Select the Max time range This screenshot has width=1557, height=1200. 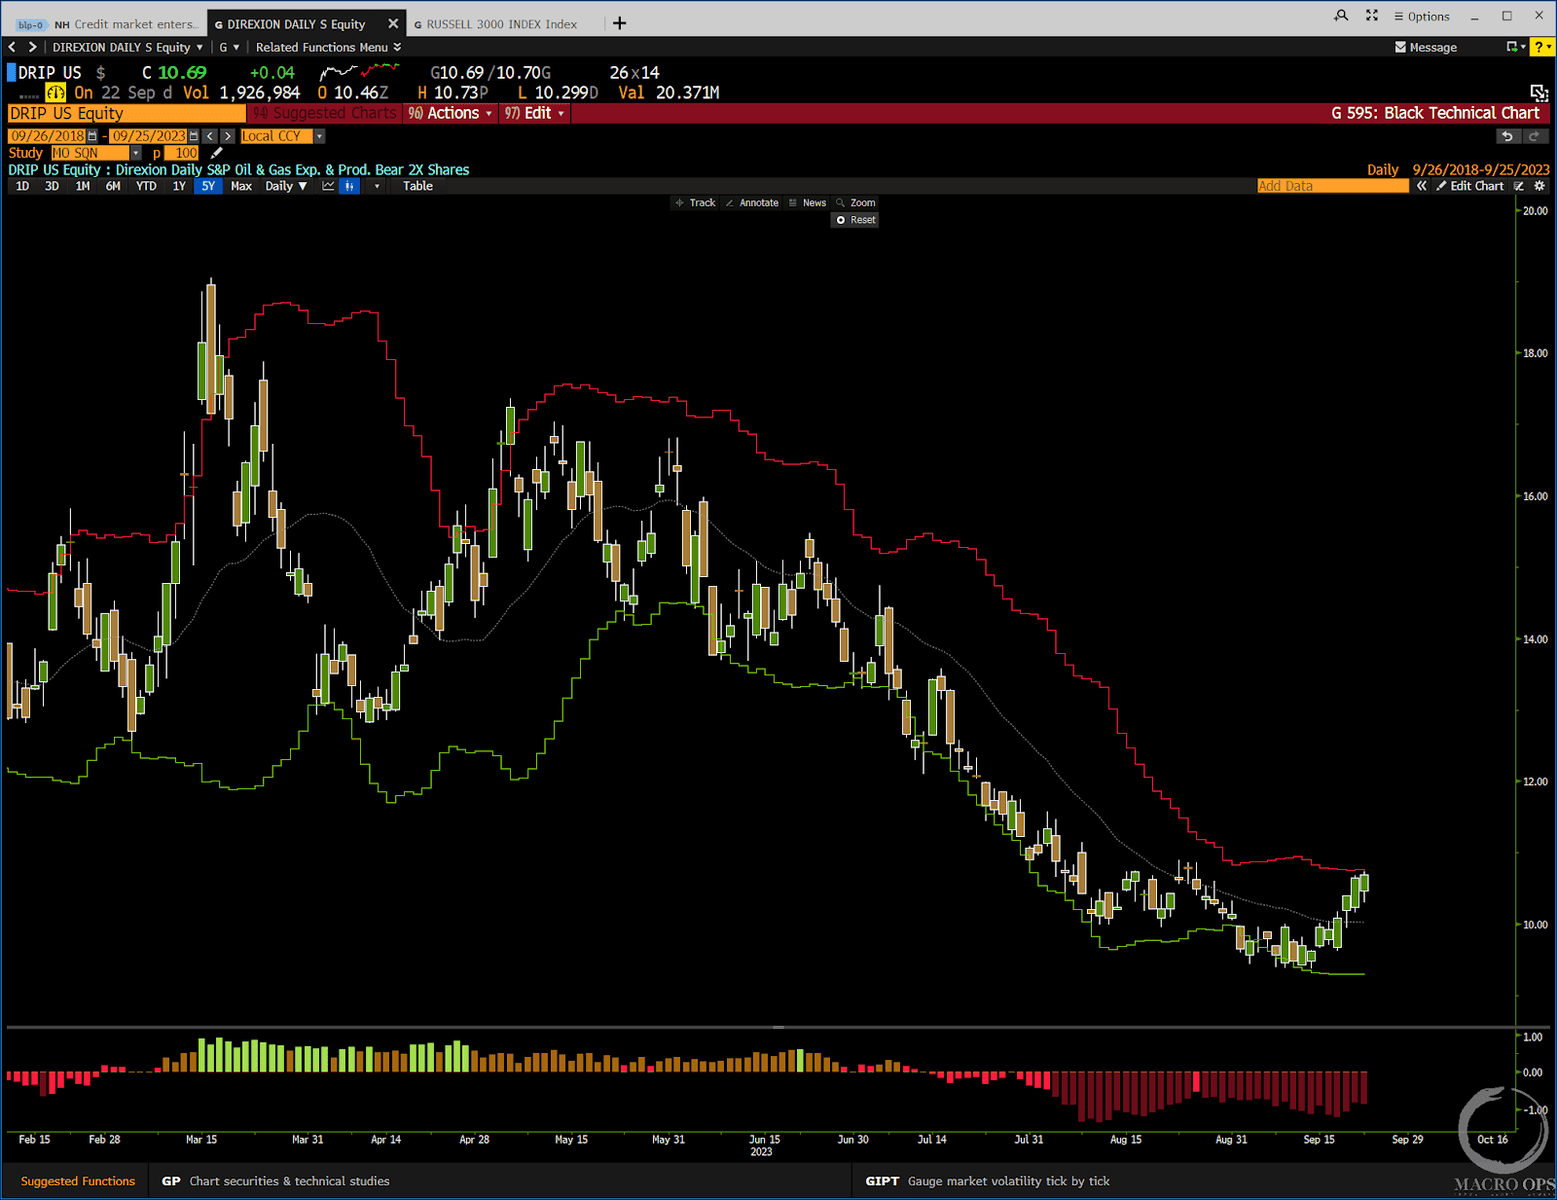[x=241, y=186]
